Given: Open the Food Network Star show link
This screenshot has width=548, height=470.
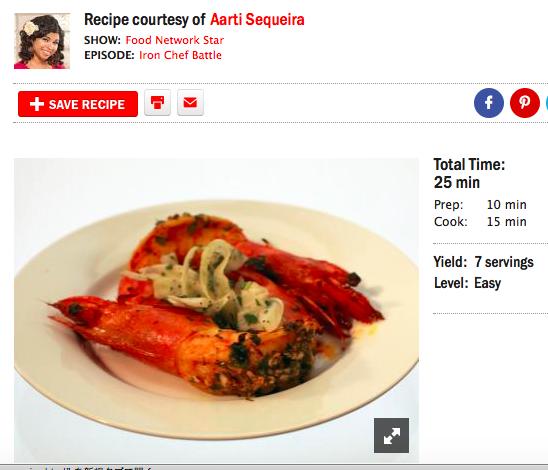Looking at the screenshot, I should point(175,40).
